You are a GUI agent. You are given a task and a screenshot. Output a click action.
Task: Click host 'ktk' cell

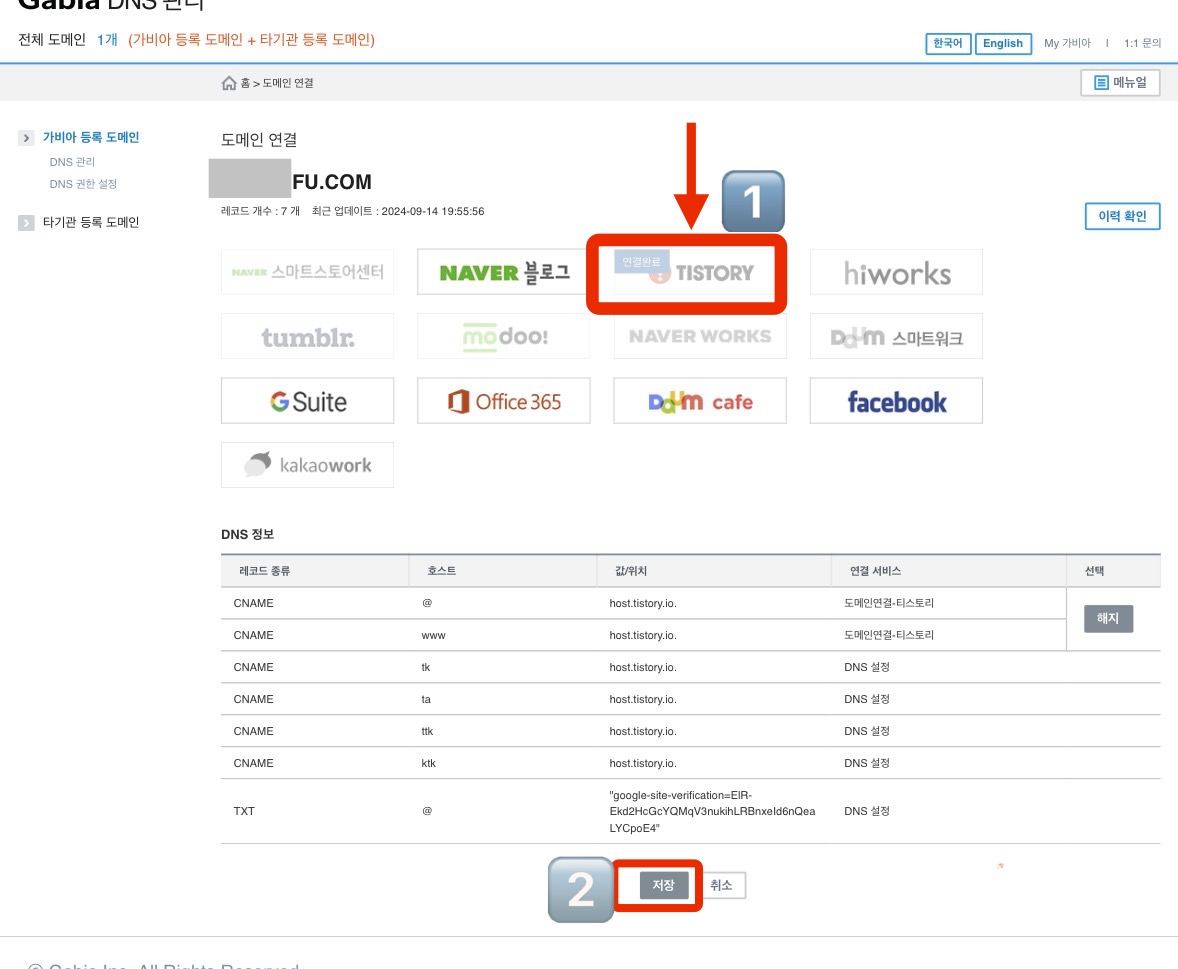[428, 763]
